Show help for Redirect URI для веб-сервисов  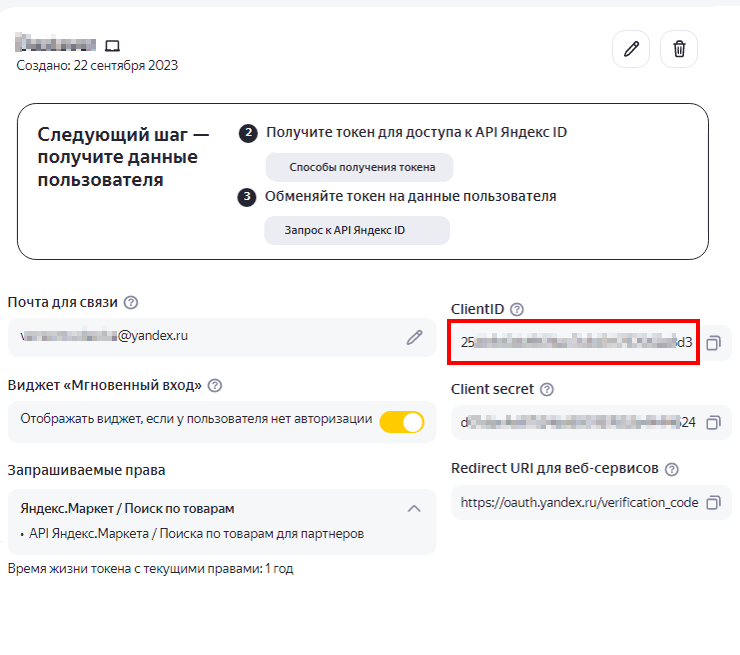pos(672,469)
